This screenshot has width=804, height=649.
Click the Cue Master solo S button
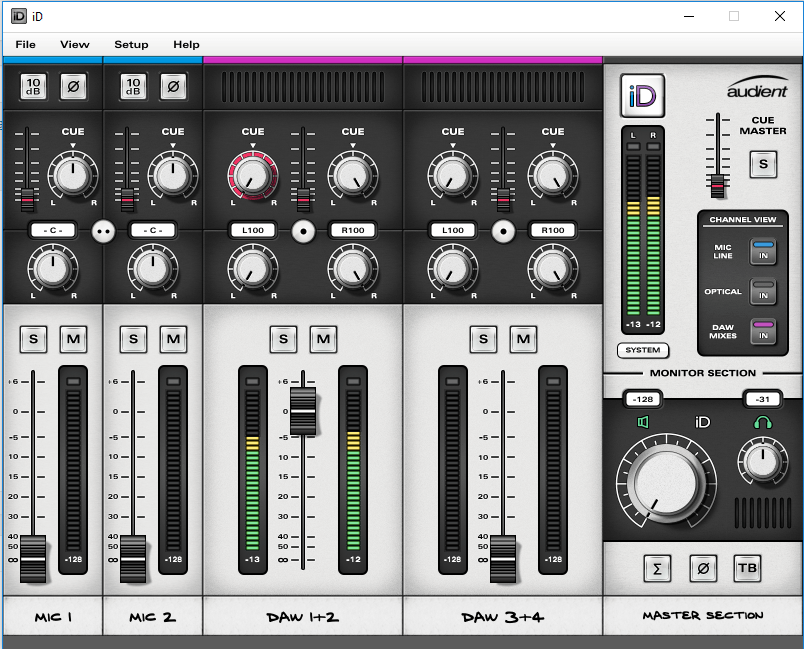click(x=764, y=164)
